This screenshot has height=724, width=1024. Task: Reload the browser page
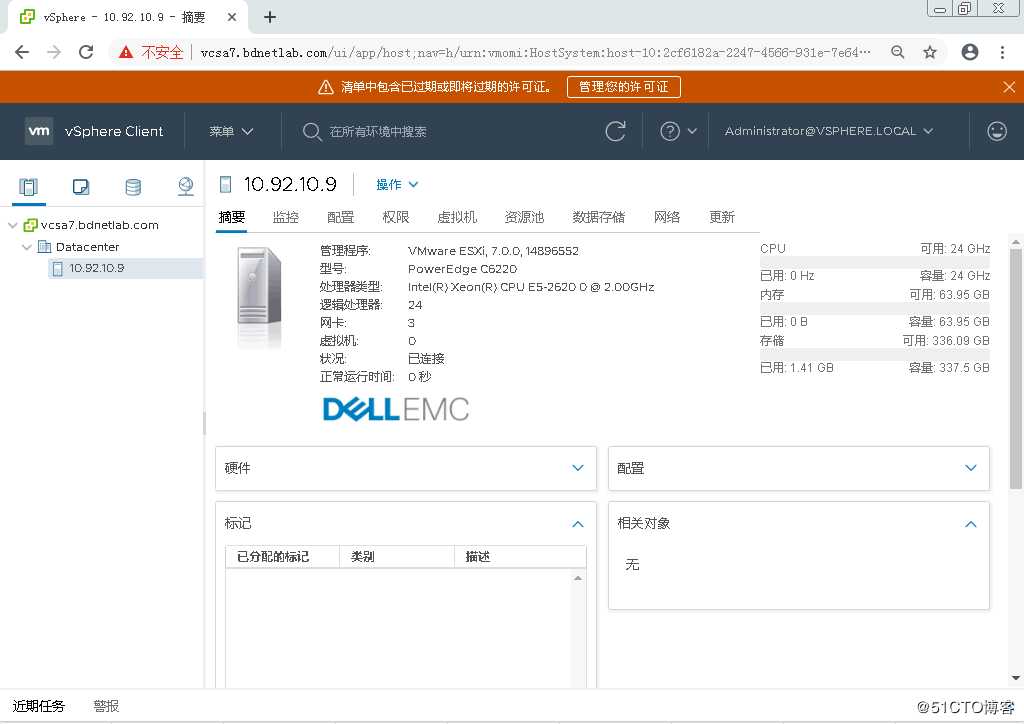(86, 52)
